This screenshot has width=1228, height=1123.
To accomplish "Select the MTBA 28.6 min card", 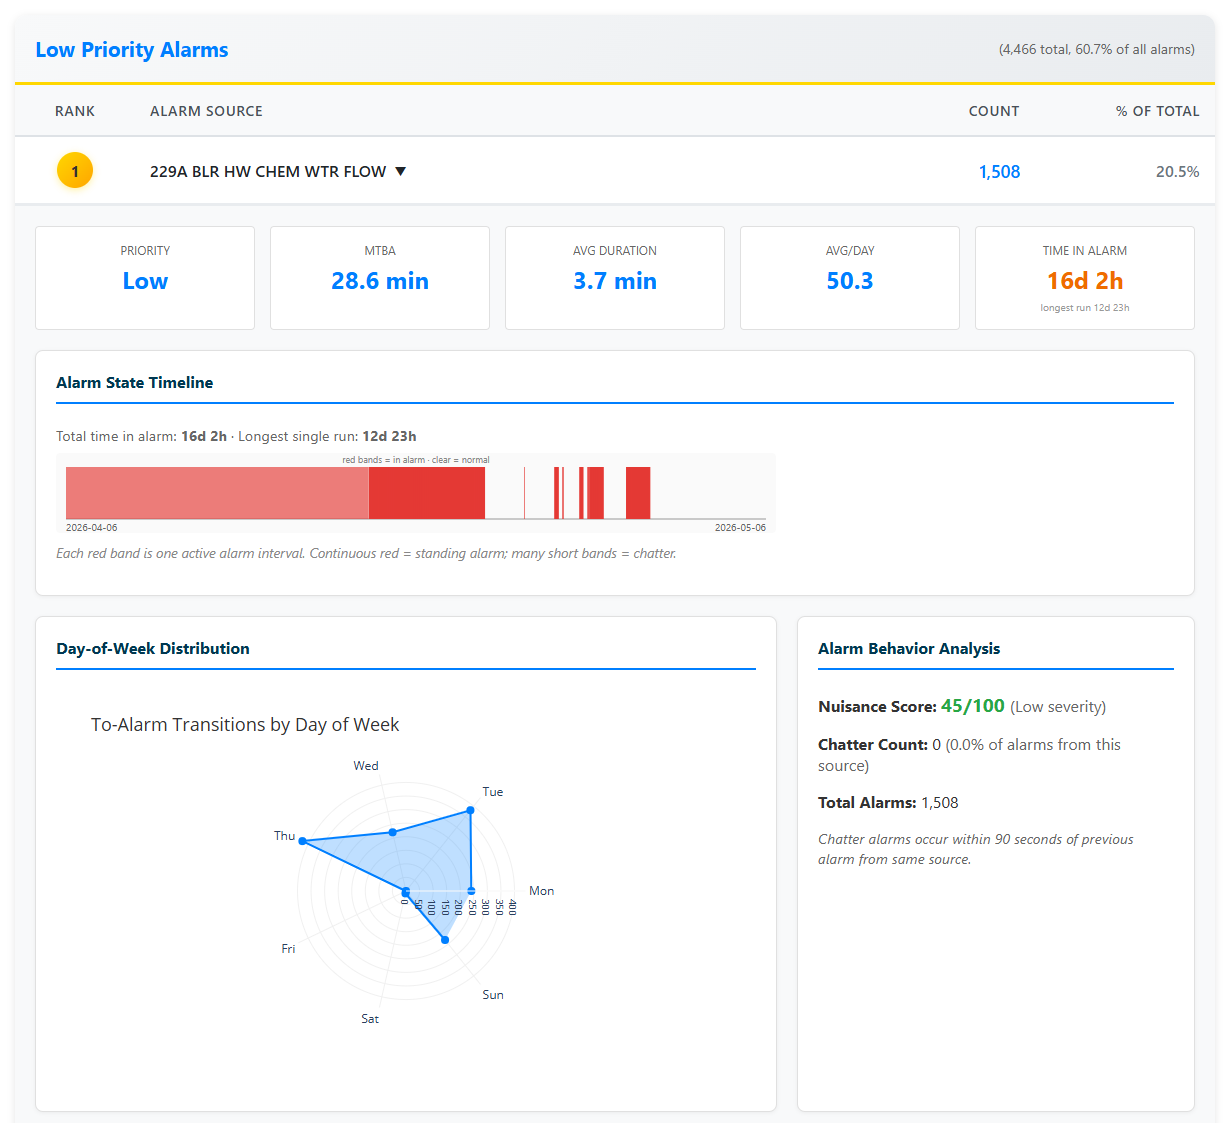I will coord(380,278).
